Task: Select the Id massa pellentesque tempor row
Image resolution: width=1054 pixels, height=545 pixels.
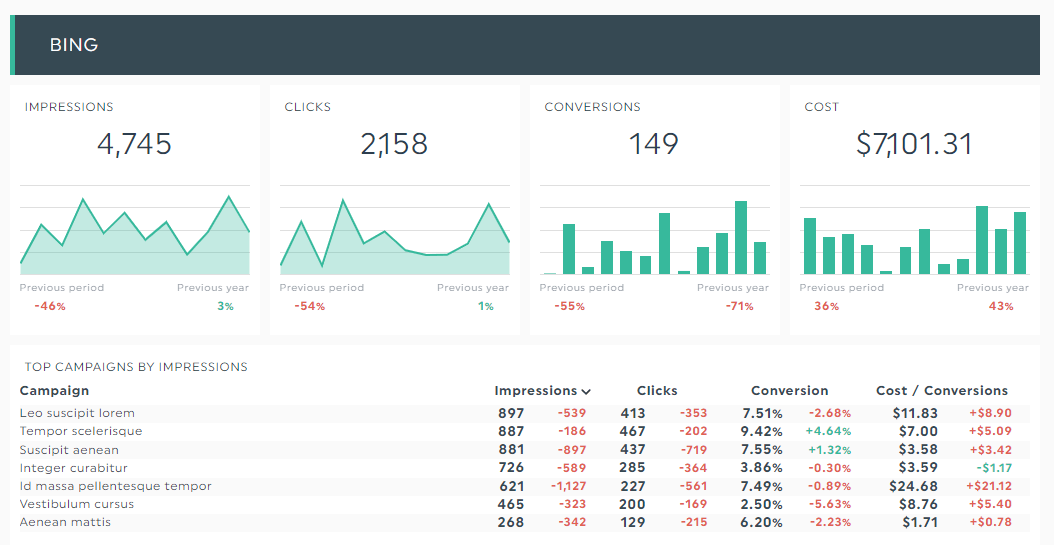Action: click(524, 486)
